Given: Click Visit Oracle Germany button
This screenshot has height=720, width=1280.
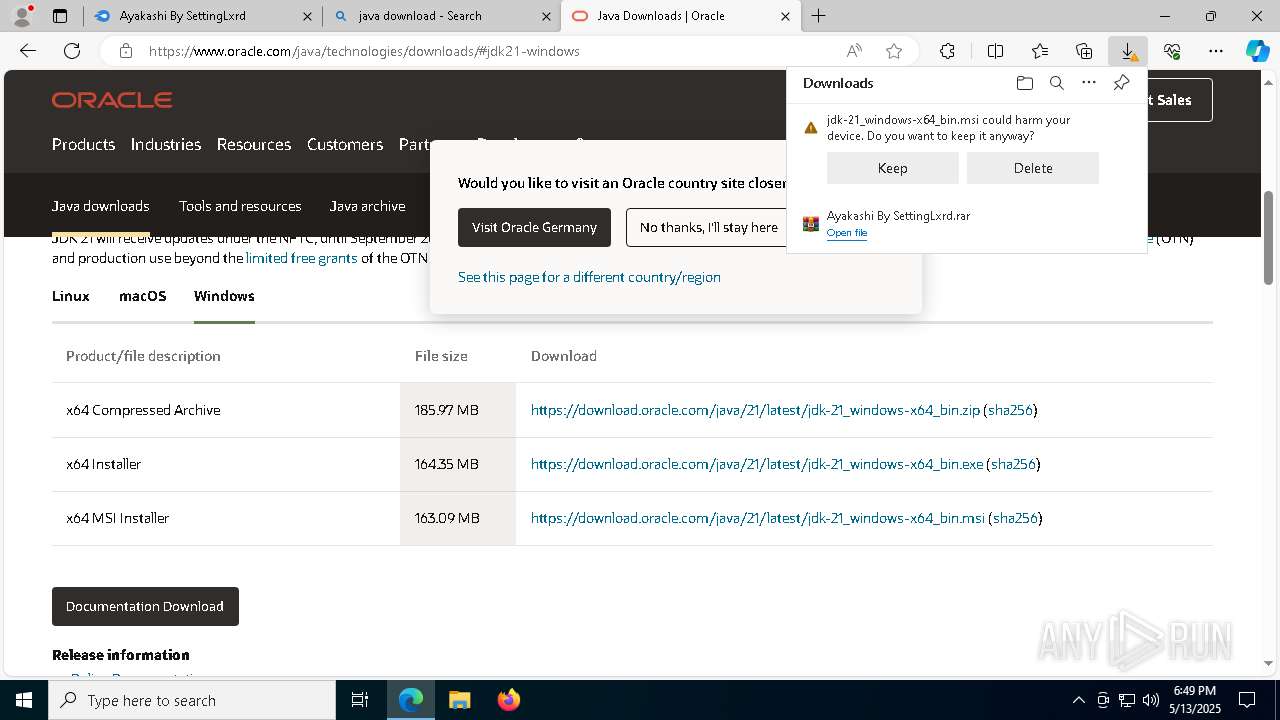Looking at the screenshot, I should click(x=534, y=227).
